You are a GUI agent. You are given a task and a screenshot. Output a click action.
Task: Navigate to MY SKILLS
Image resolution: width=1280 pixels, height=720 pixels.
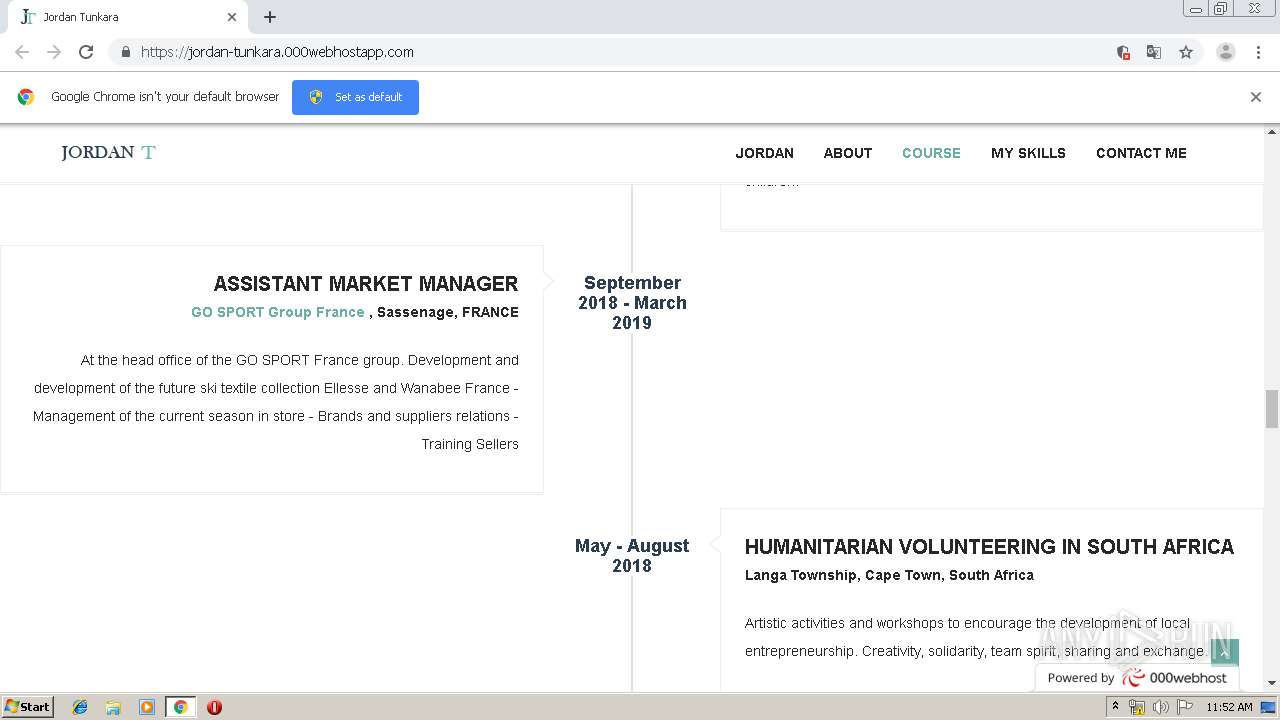tap(1028, 153)
